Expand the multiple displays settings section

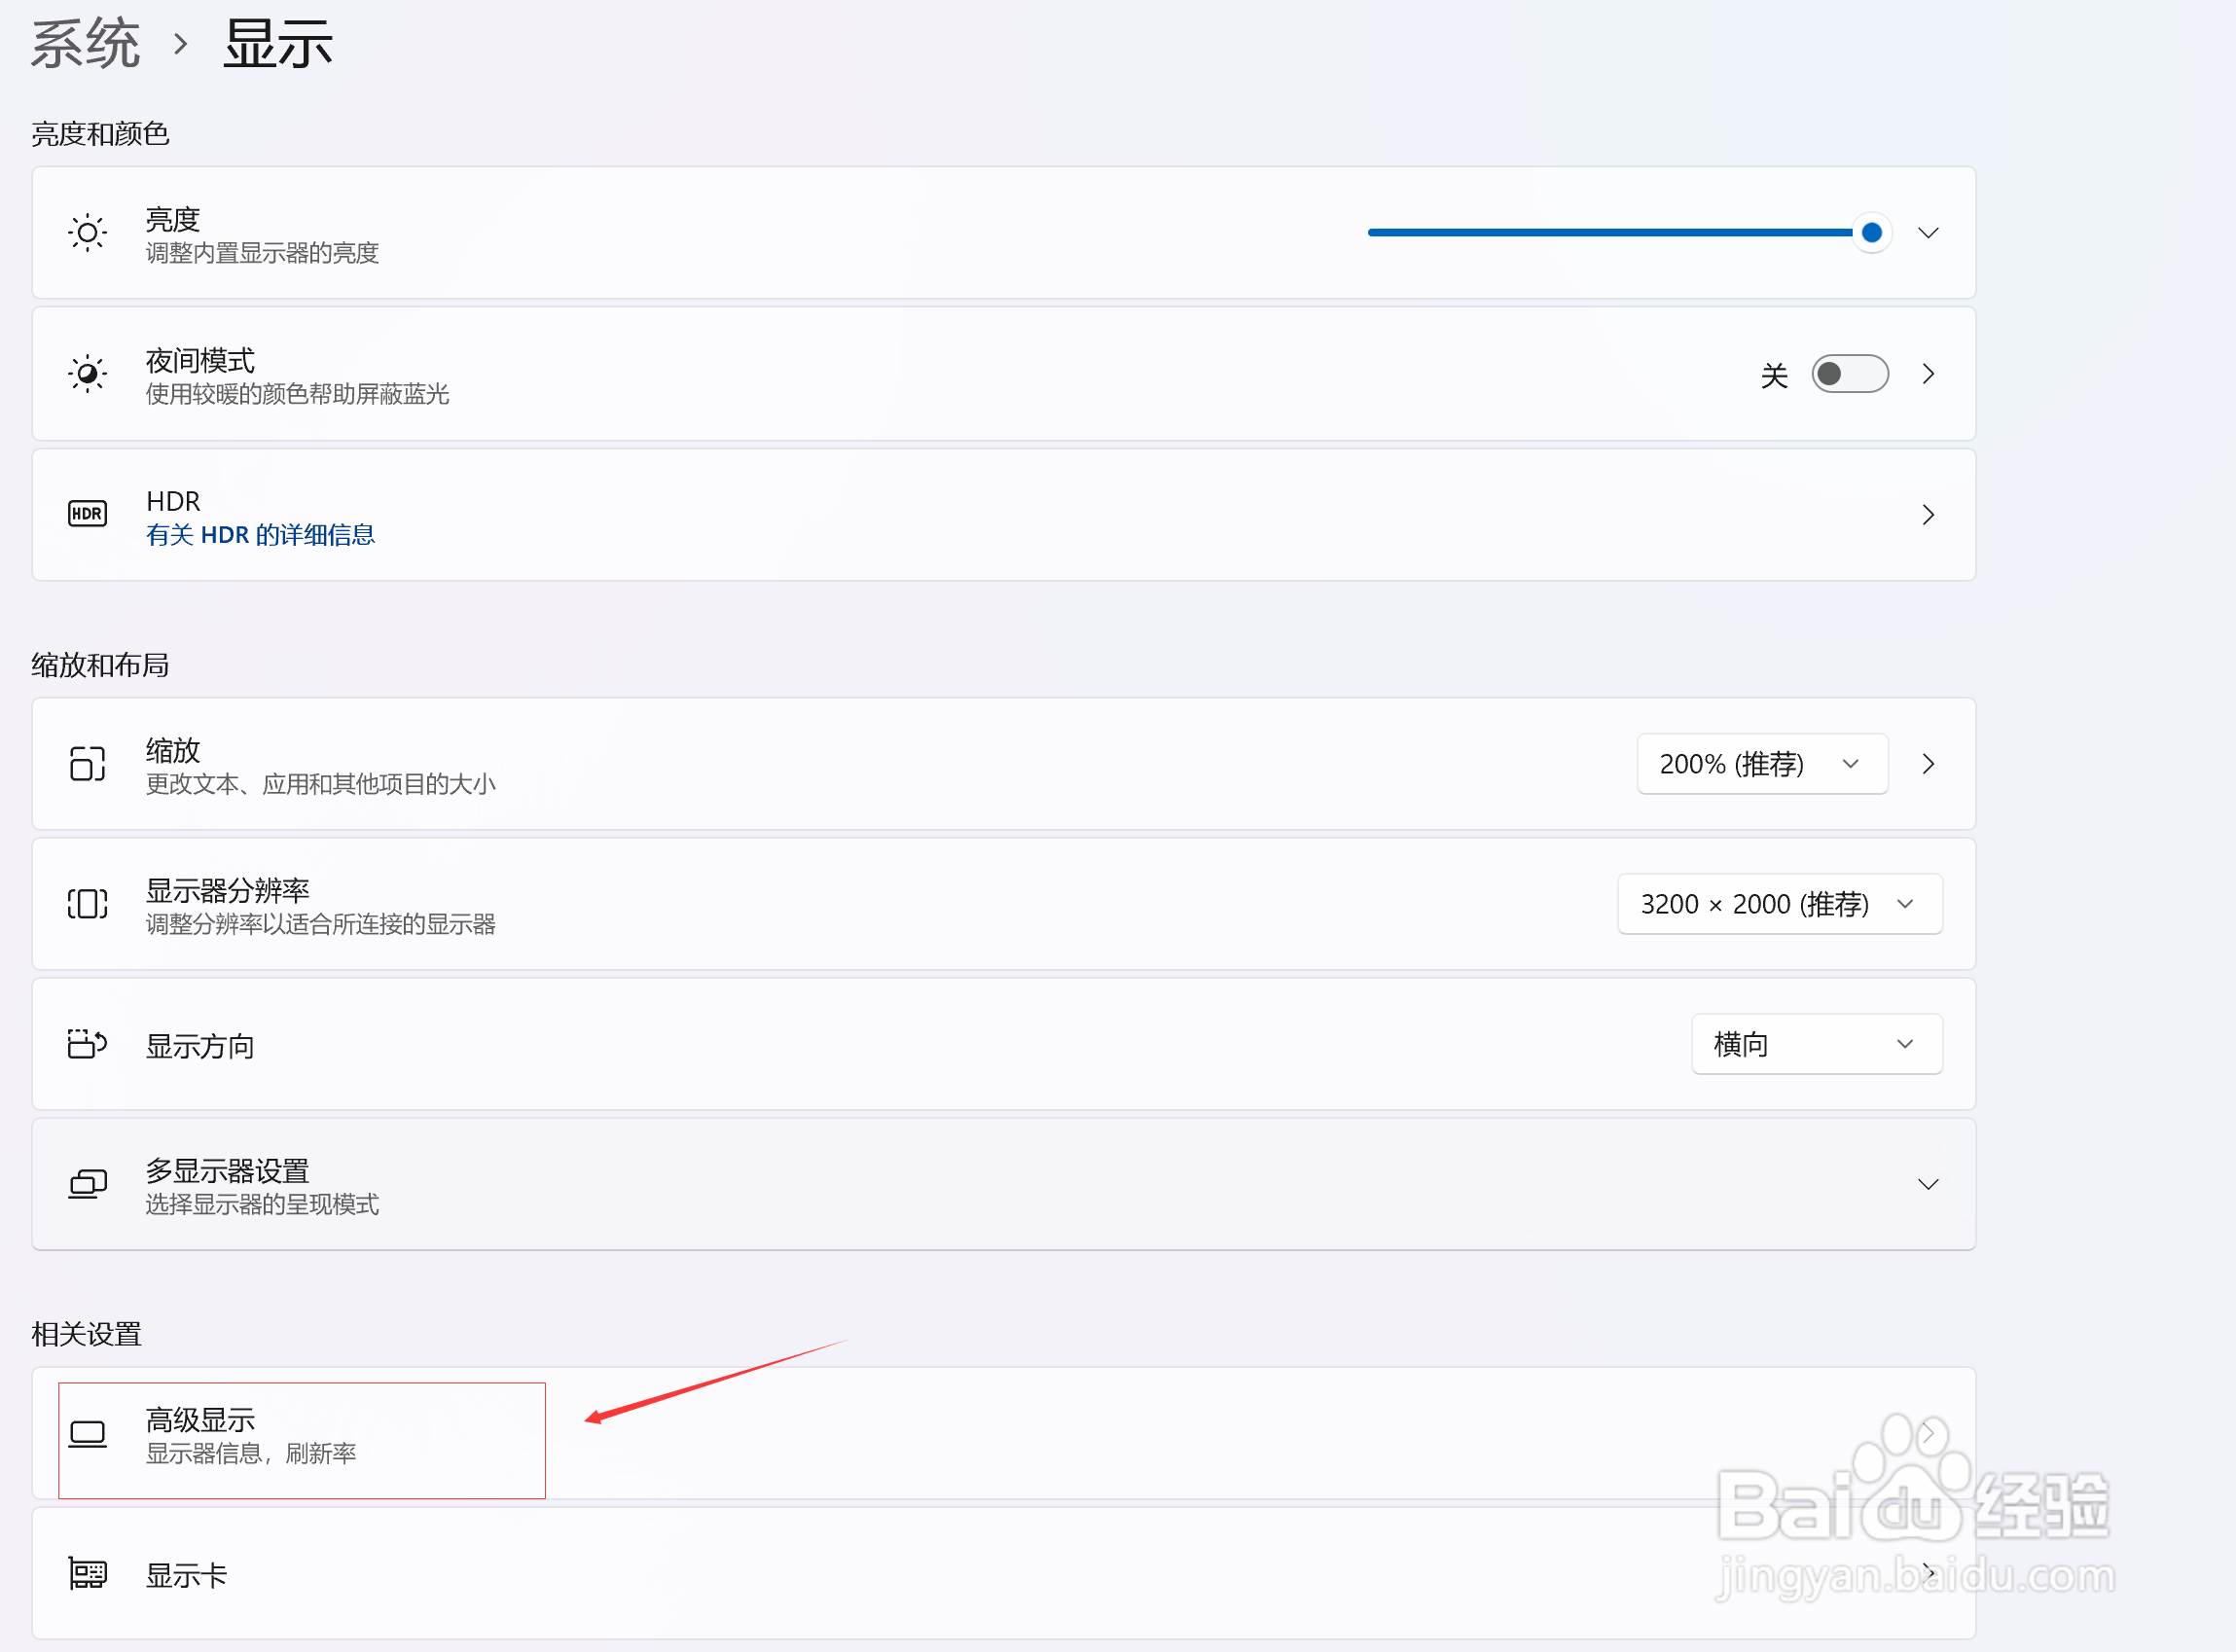point(1928,1184)
